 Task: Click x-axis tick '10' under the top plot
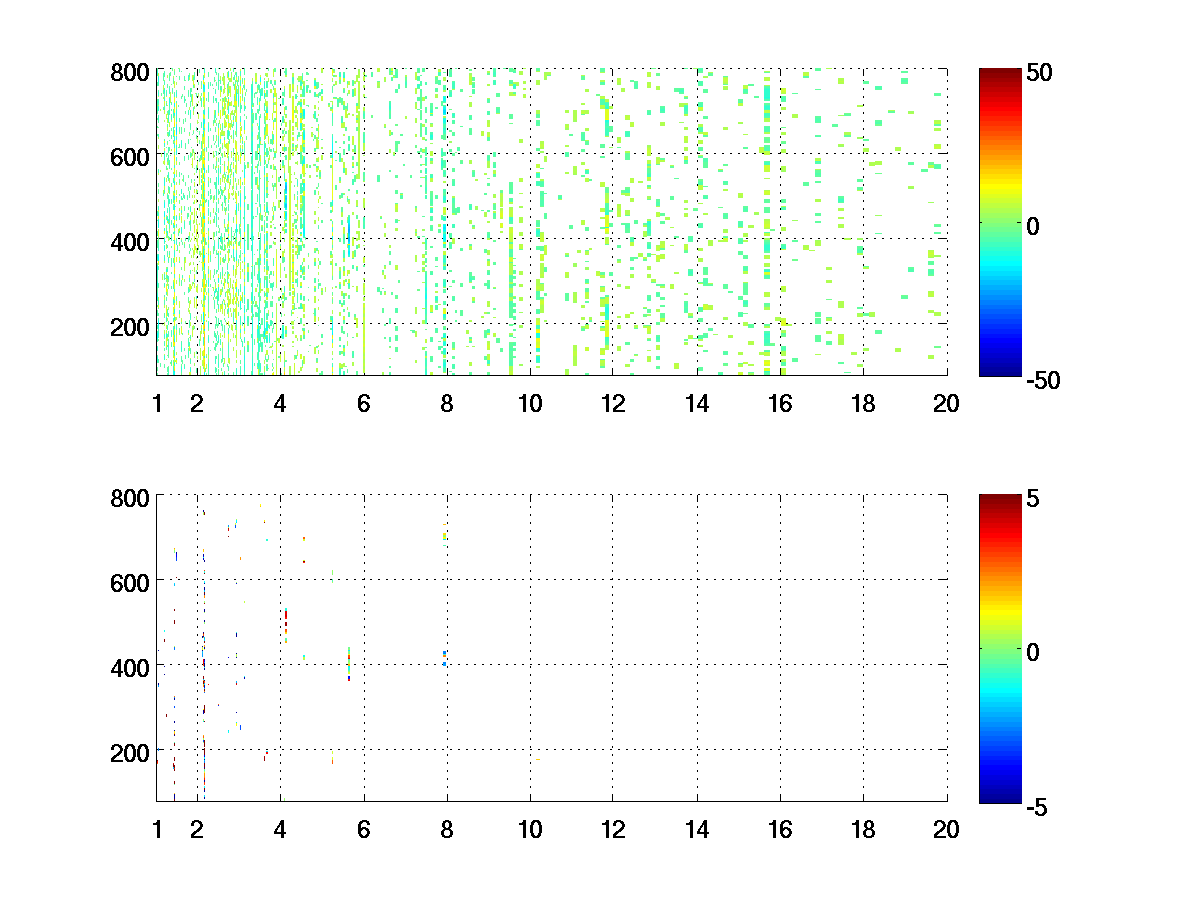pyautogui.click(x=530, y=404)
